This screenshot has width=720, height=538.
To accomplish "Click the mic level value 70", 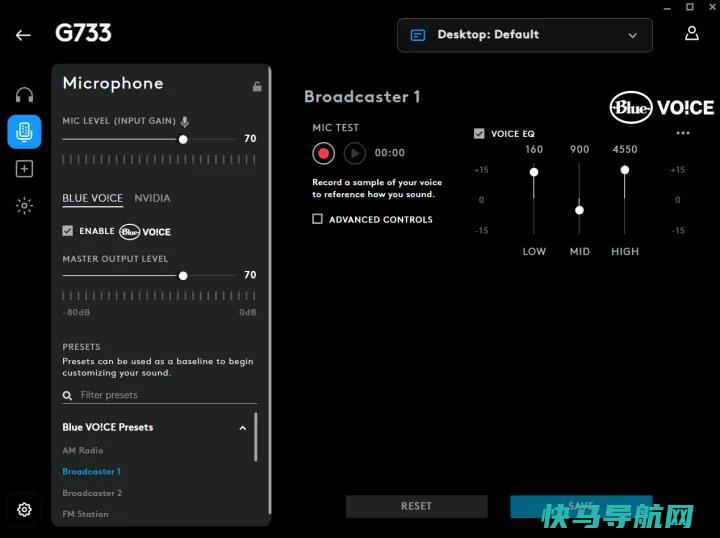I will [x=250, y=138].
